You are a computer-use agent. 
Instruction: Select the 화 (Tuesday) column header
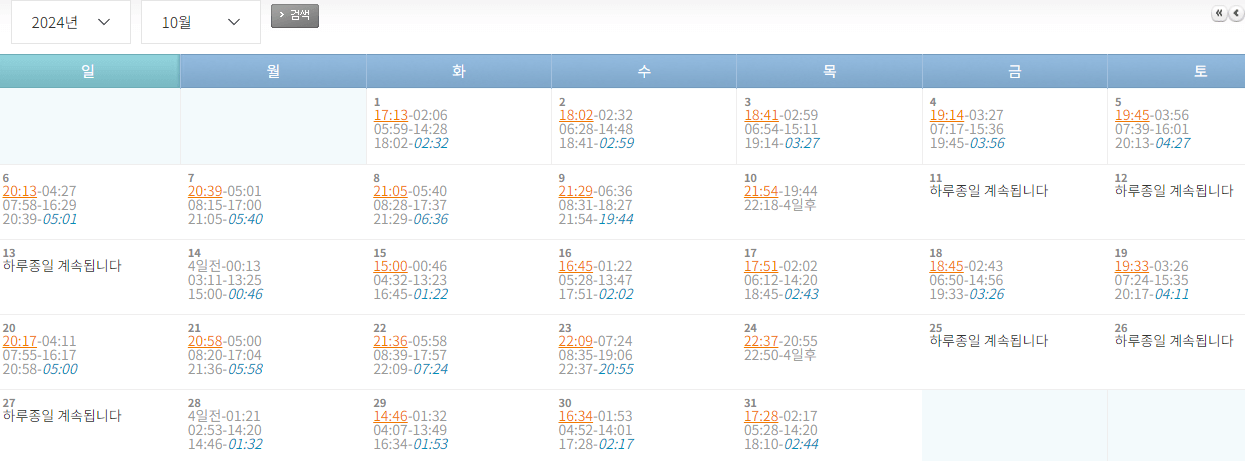(459, 71)
